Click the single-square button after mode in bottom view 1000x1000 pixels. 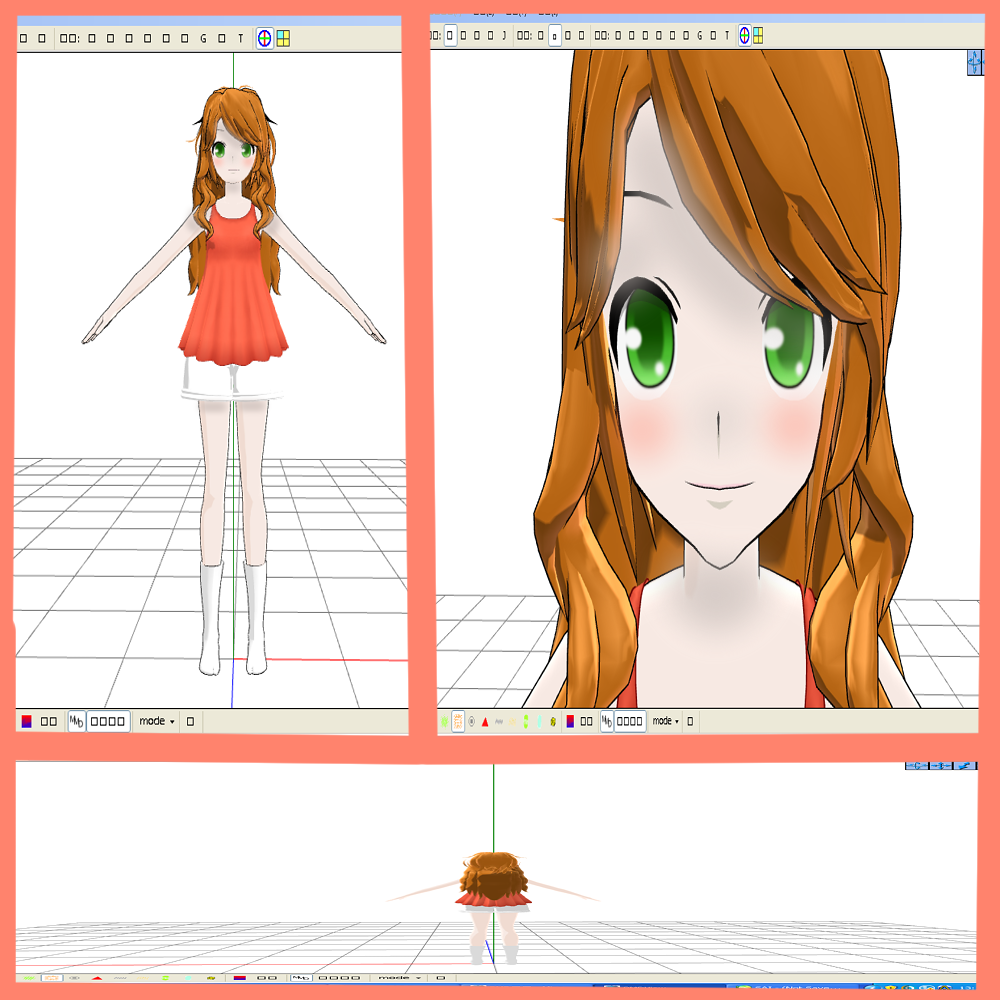tap(440, 978)
